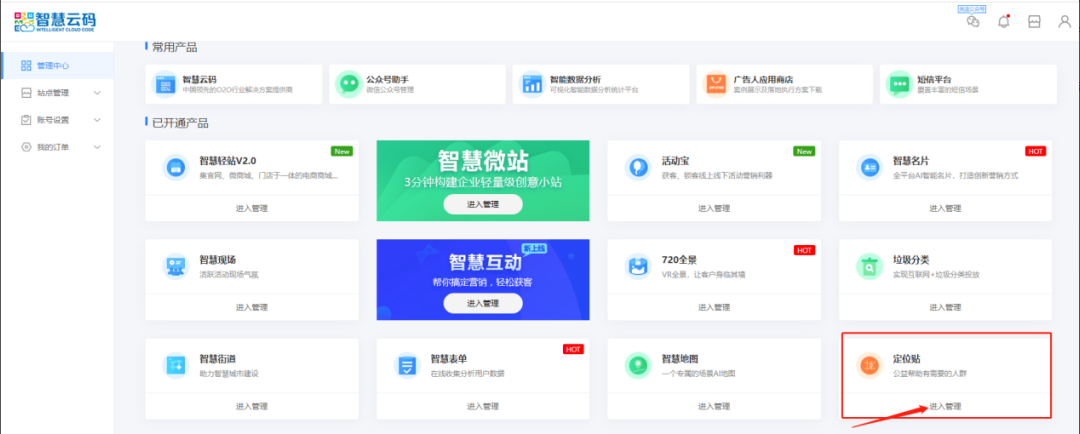Open the 智慧互动 banner thumbnail

483,279
